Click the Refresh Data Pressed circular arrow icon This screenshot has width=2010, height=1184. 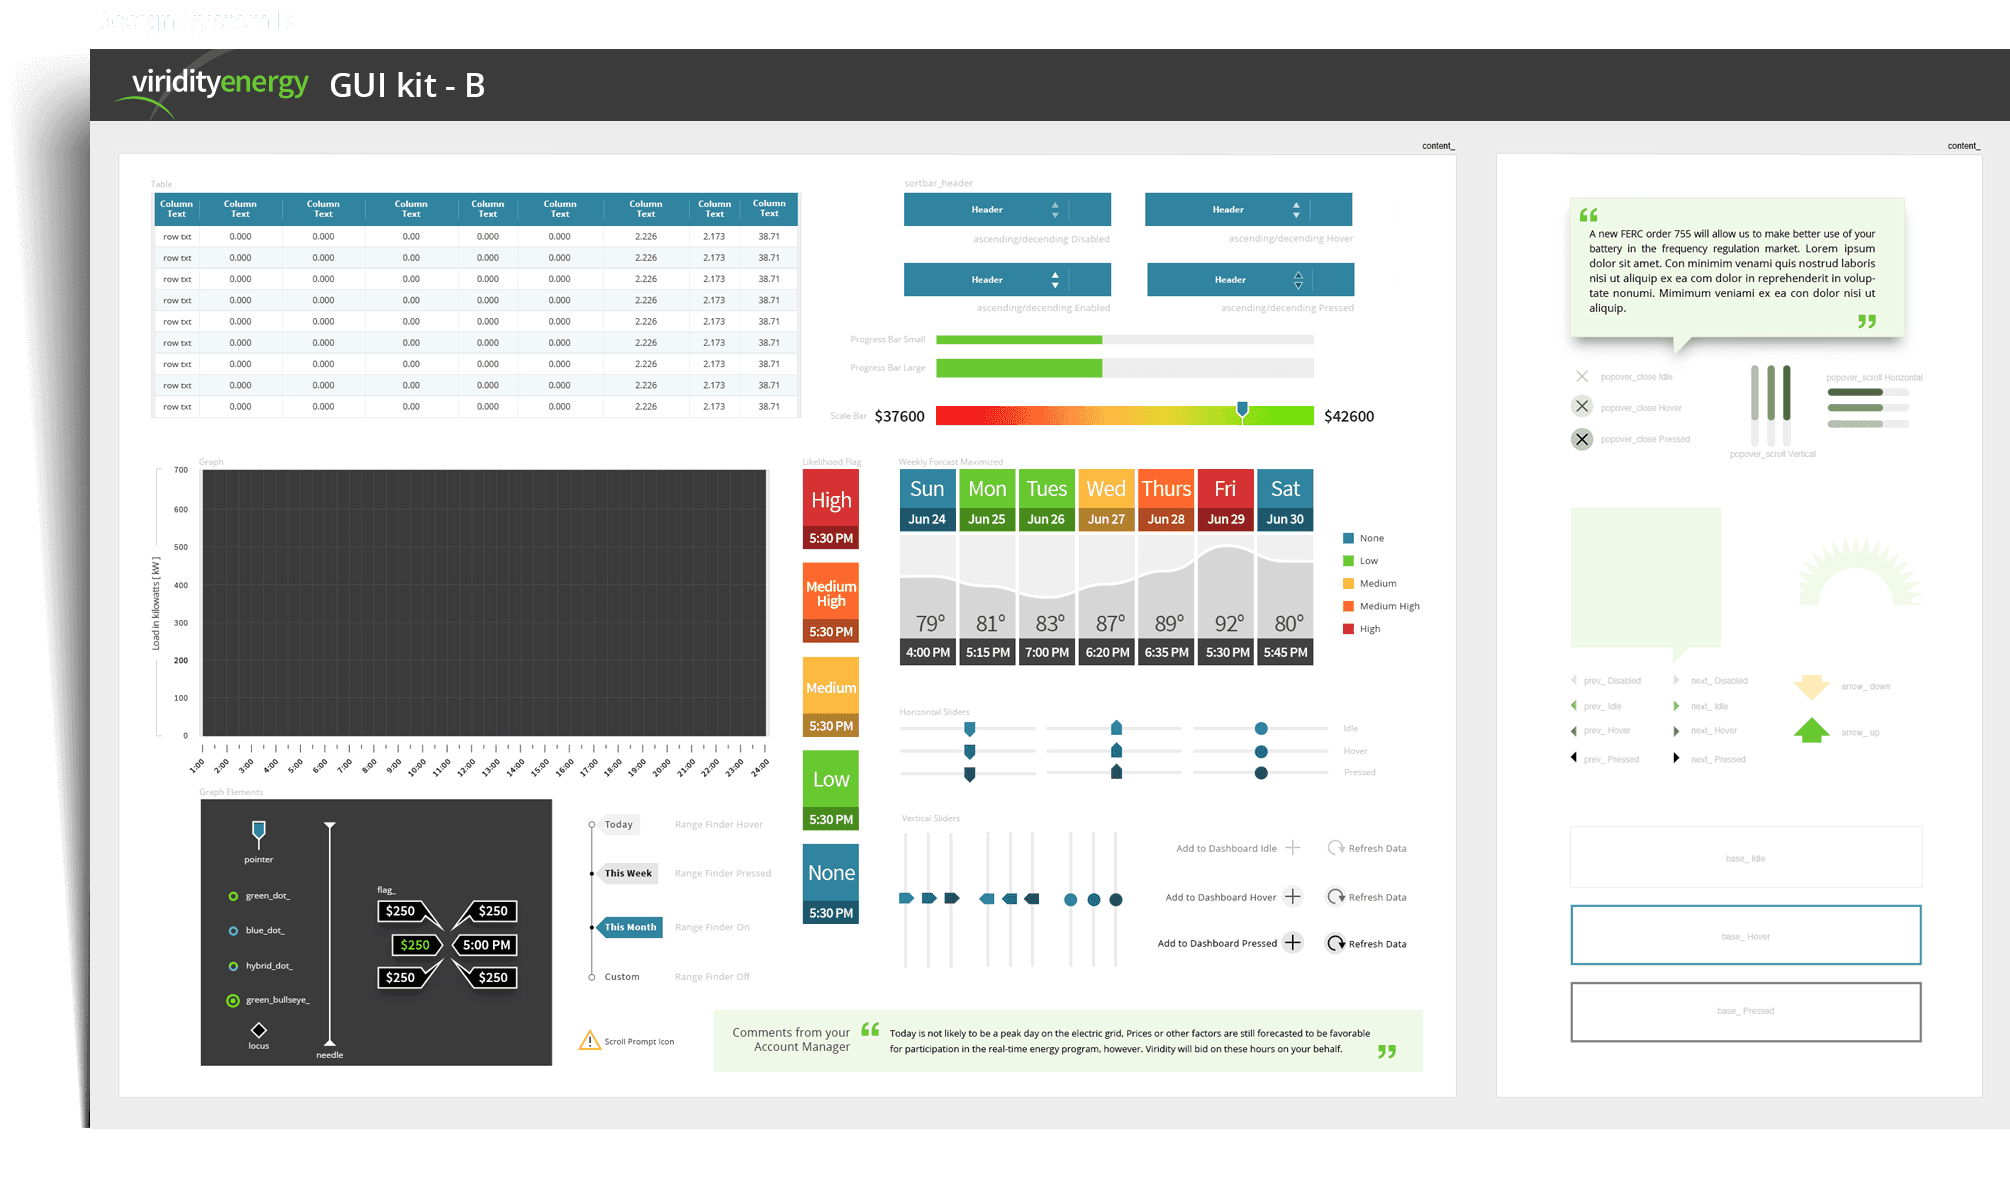[1336, 943]
